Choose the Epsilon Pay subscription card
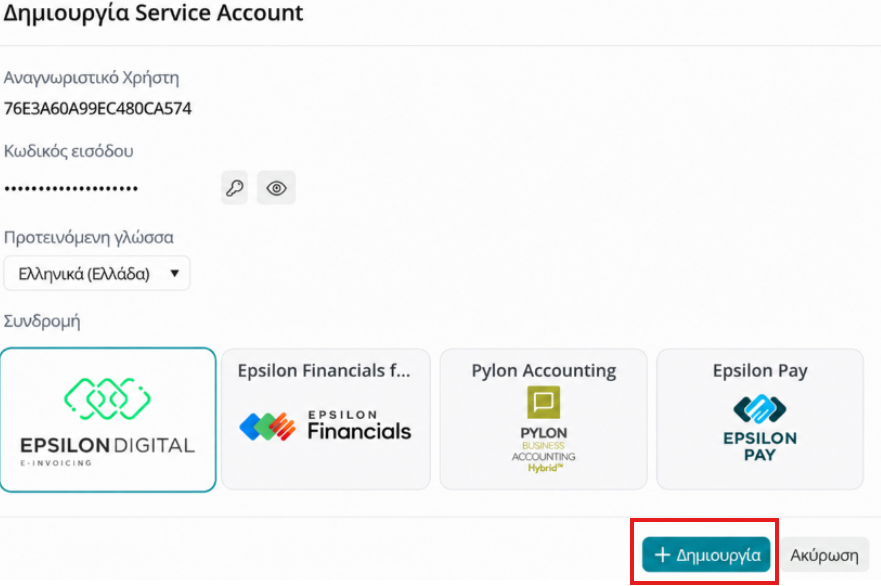 click(x=760, y=419)
